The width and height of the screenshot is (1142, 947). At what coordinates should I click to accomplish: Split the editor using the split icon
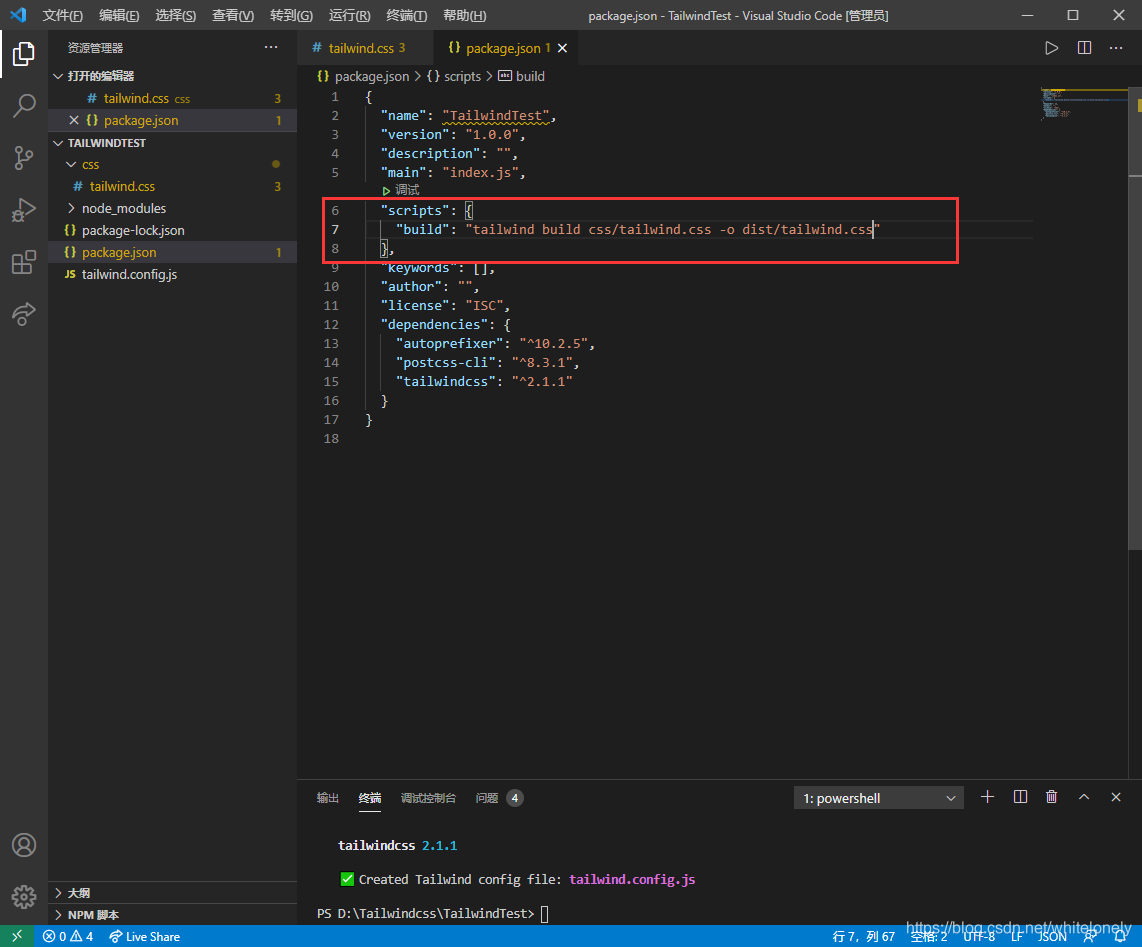point(1084,47)
